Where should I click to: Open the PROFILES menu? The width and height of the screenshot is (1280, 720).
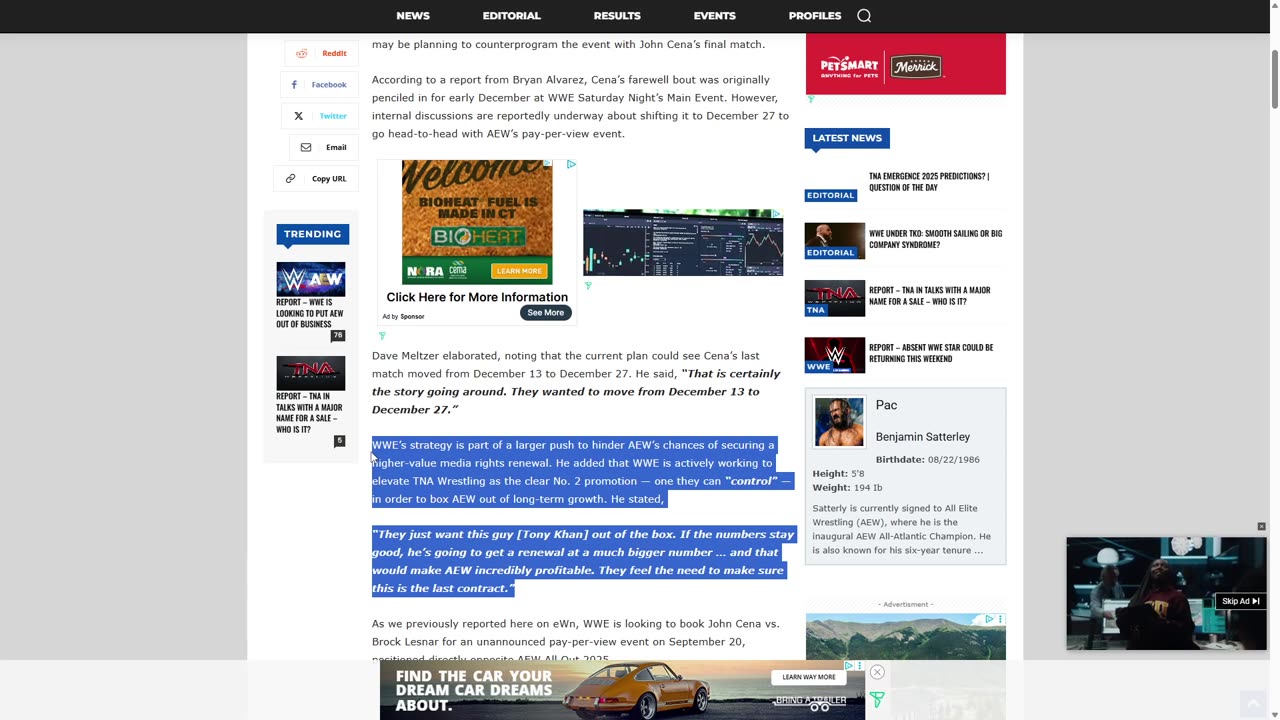click(815, 16)
